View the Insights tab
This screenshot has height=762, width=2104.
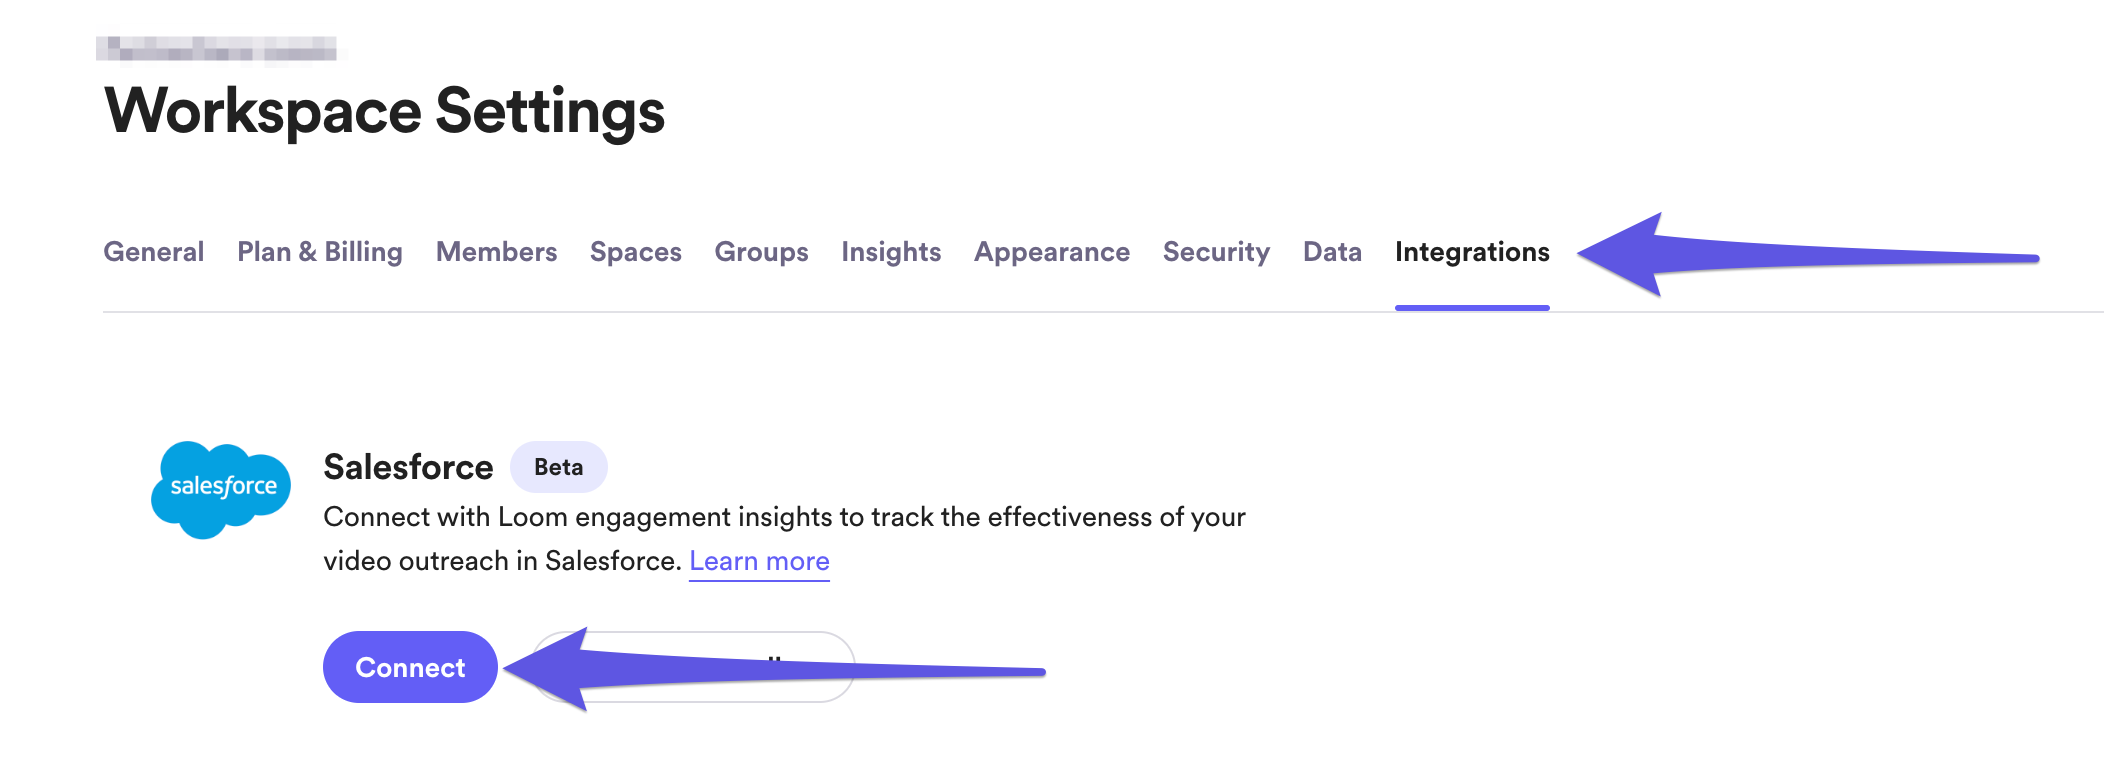[x=891, y=252]
